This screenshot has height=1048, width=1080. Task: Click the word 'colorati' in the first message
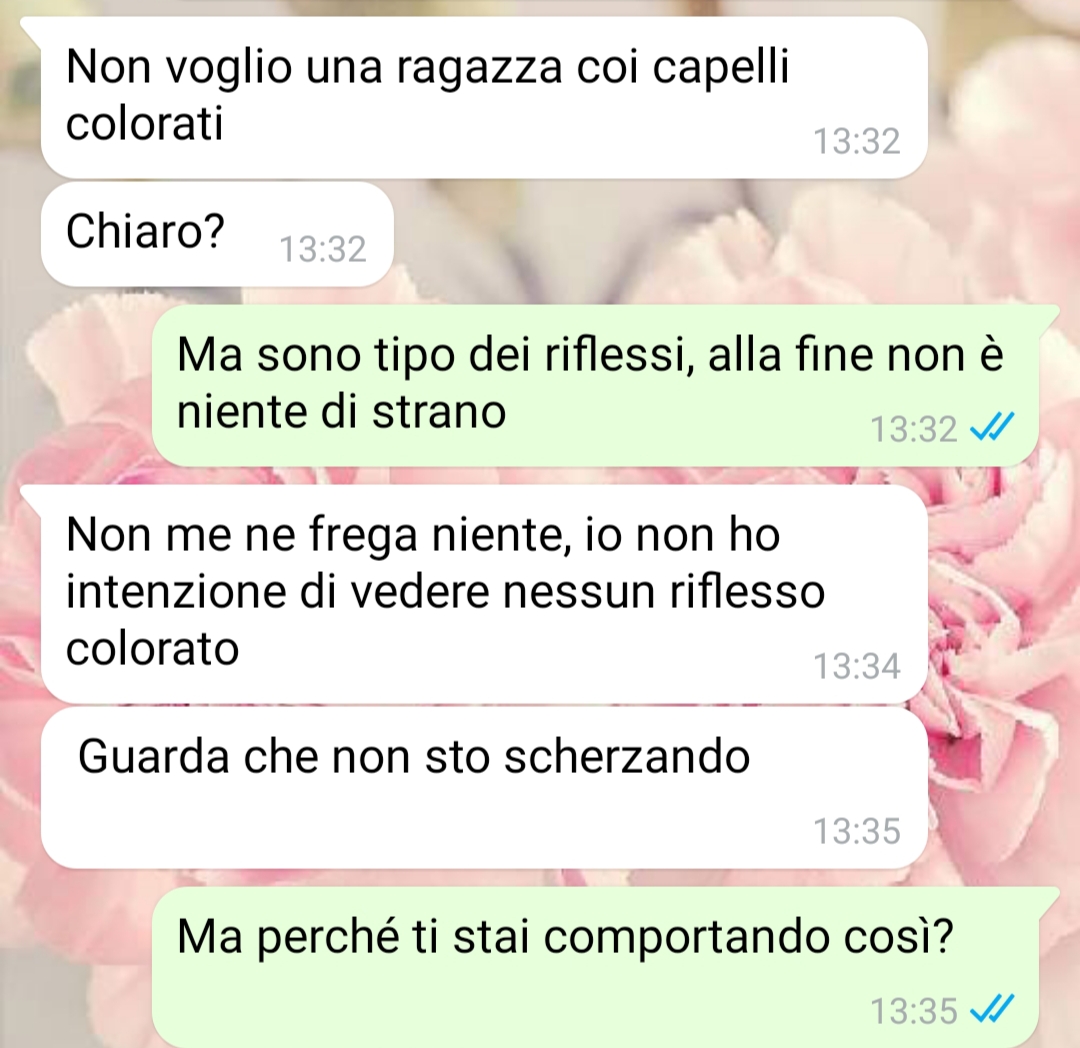coord(145,124)
